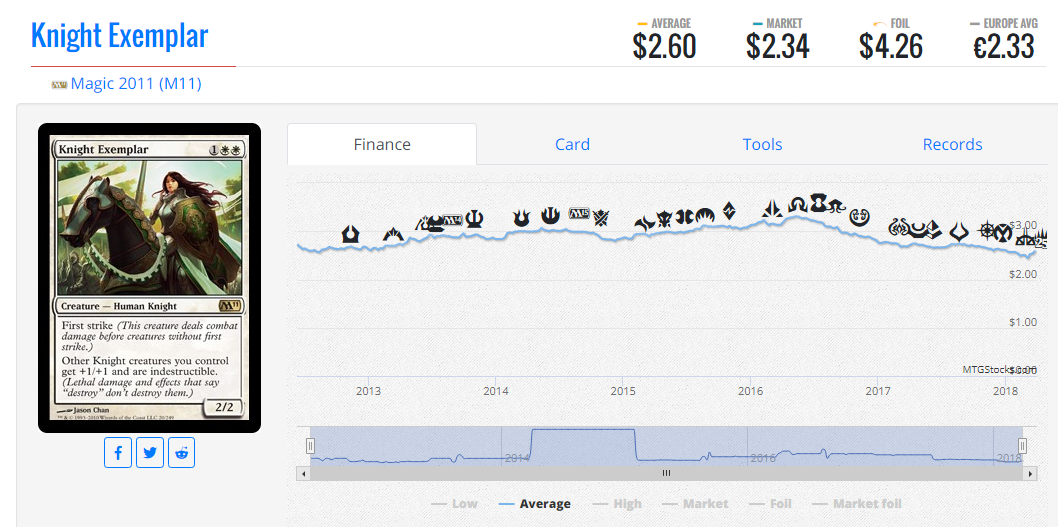Click the Hour of Devastation horns symbol
The width and height of the screenshot is (1058, 527).
(959, 231)
